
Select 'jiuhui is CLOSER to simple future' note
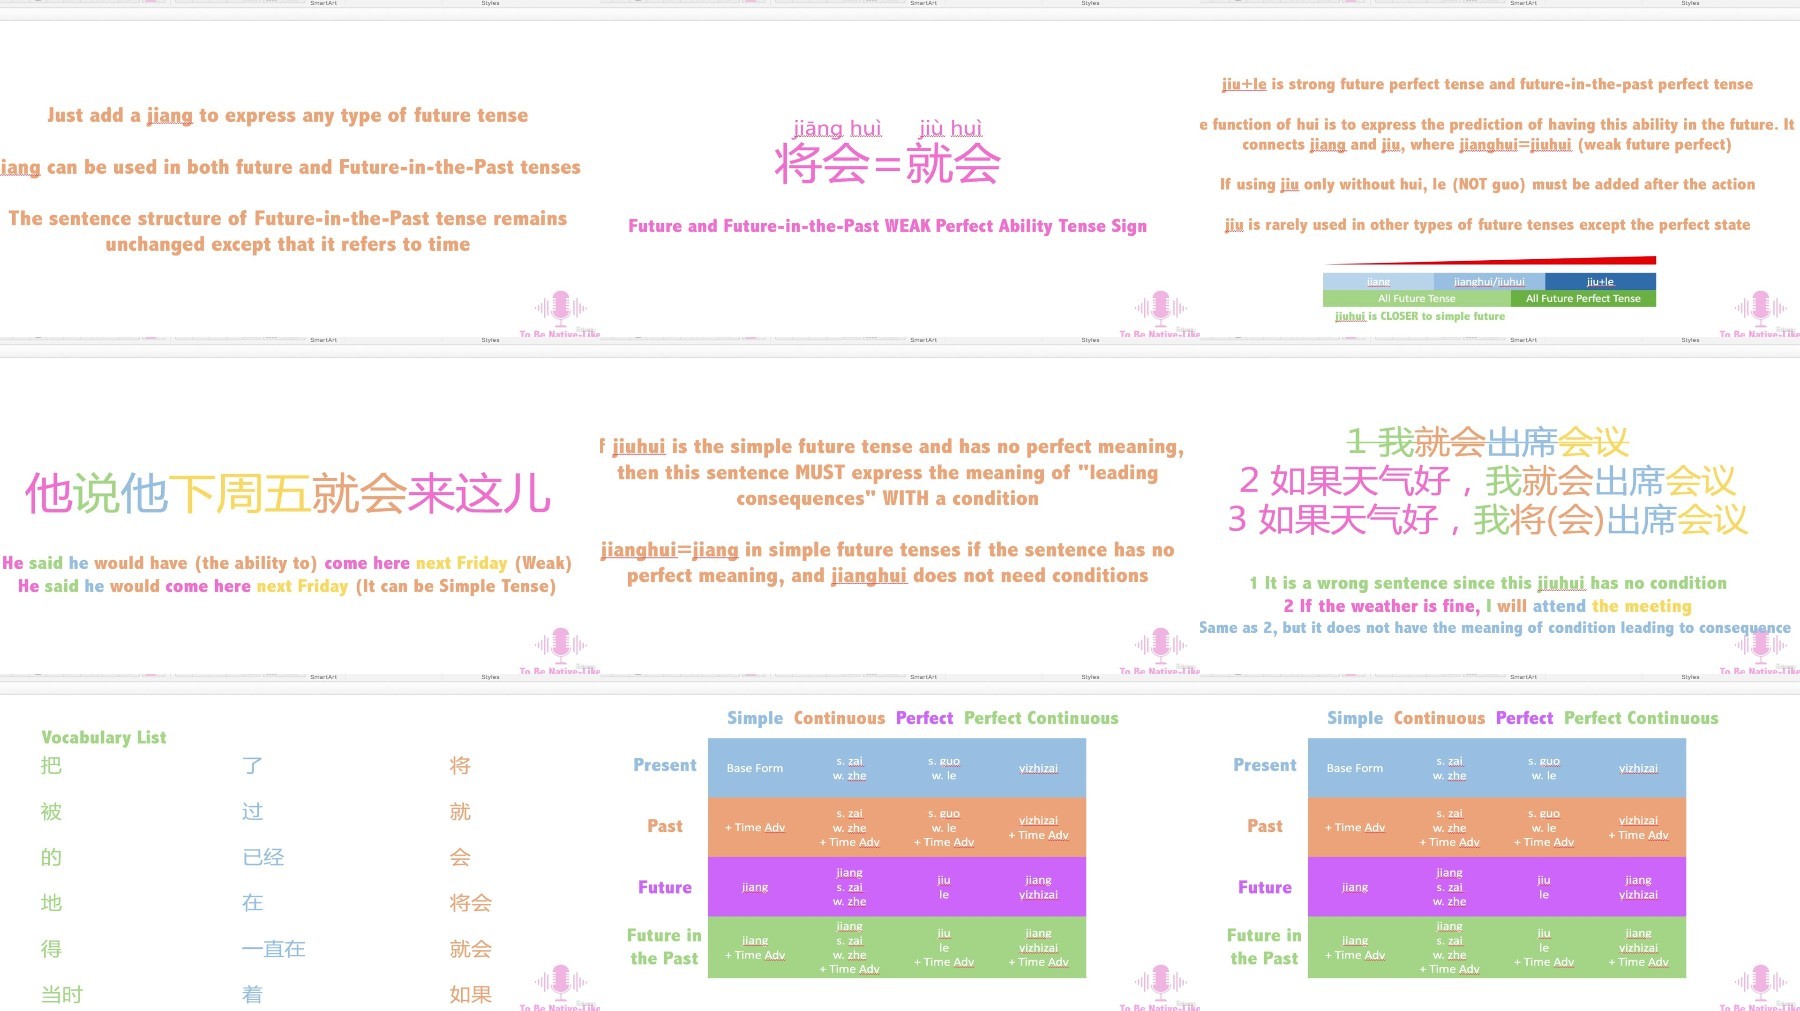pyautogui.click(x=1419, y=316)
